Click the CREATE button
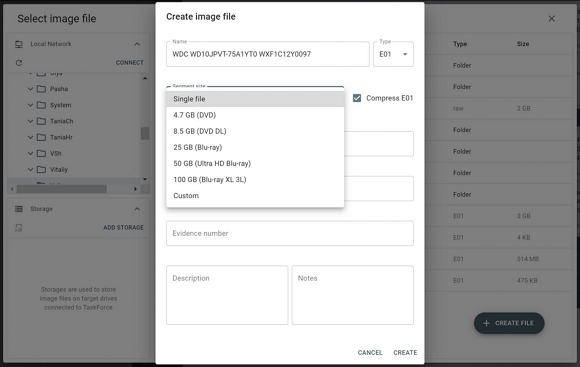The width and height of the screenshot is (580, 367). pos(405,353)
